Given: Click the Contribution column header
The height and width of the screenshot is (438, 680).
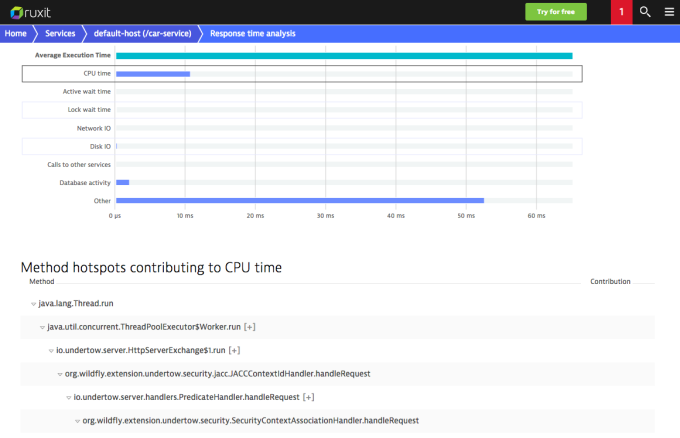Looking at the screenshot, I should click(610, 281).
